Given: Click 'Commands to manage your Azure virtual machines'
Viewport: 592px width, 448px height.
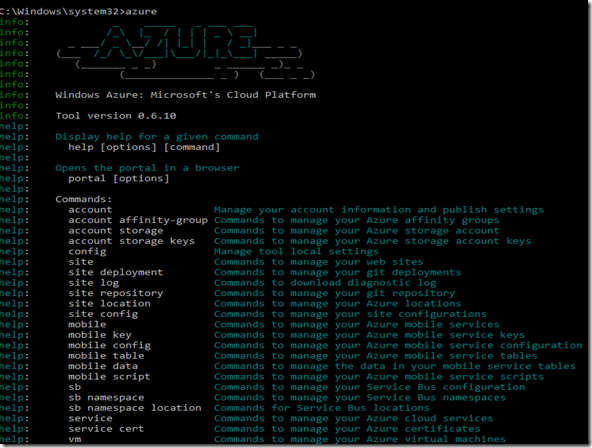Looking at the screenshot, I should click(360, 439).
